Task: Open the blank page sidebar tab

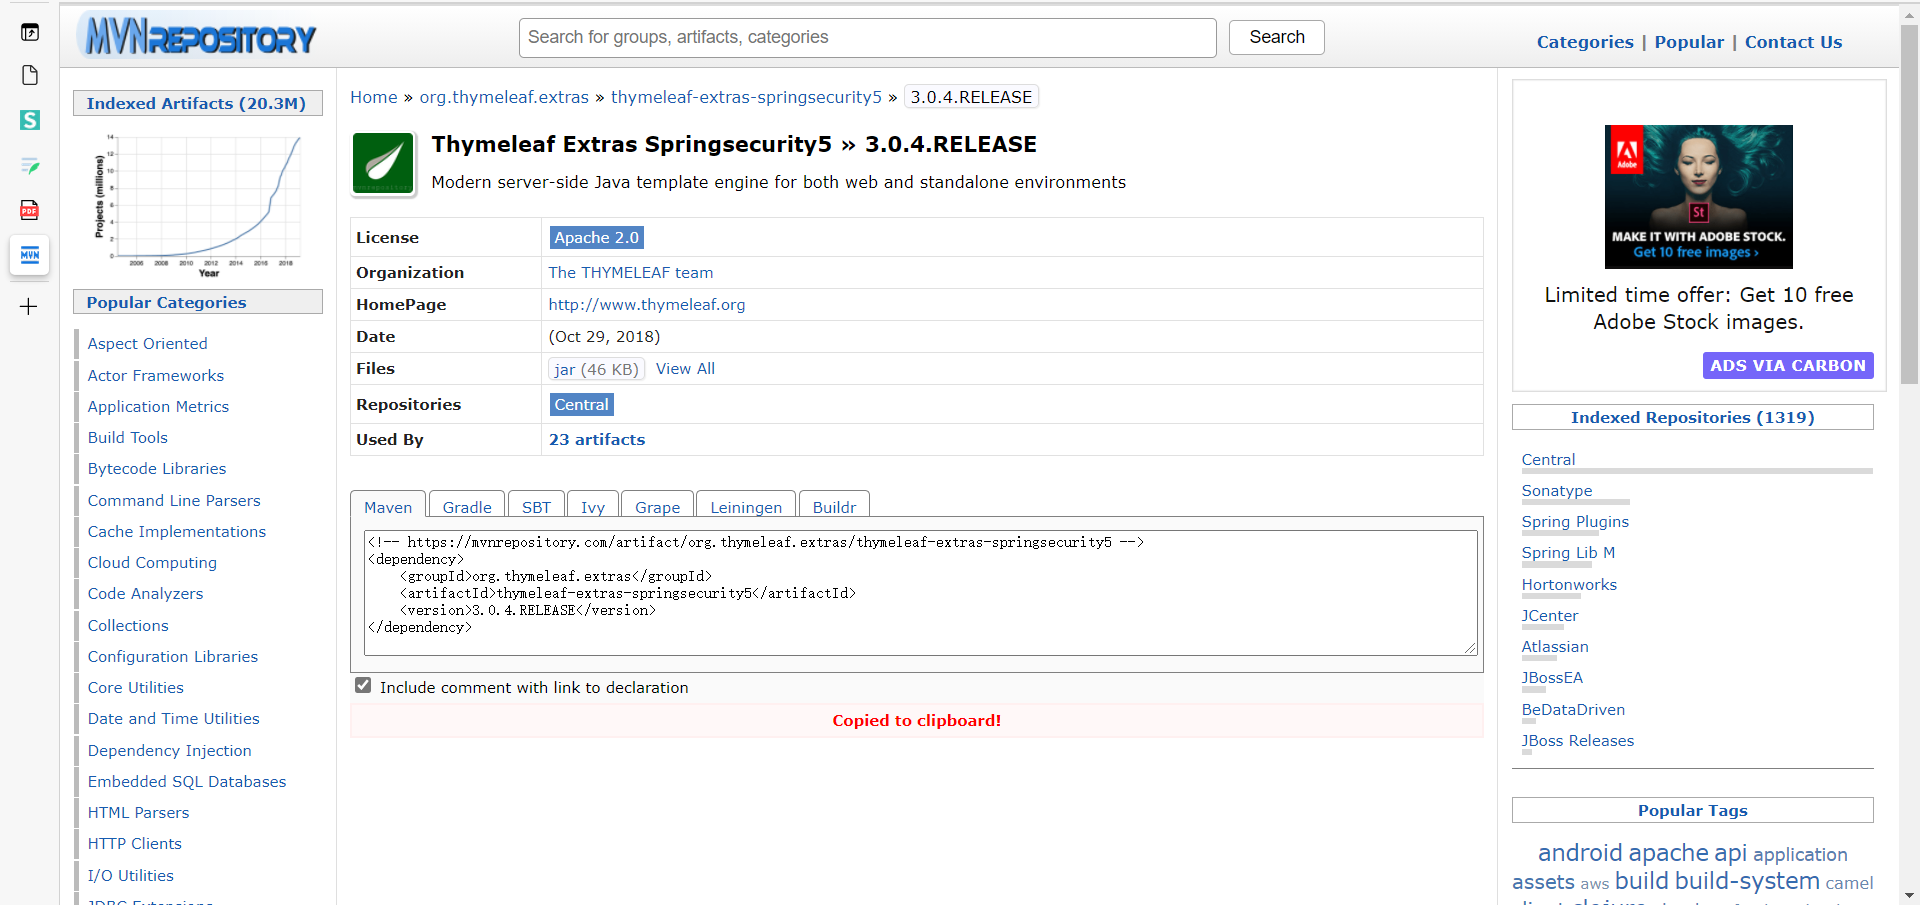Action: [x=30, y=75]
